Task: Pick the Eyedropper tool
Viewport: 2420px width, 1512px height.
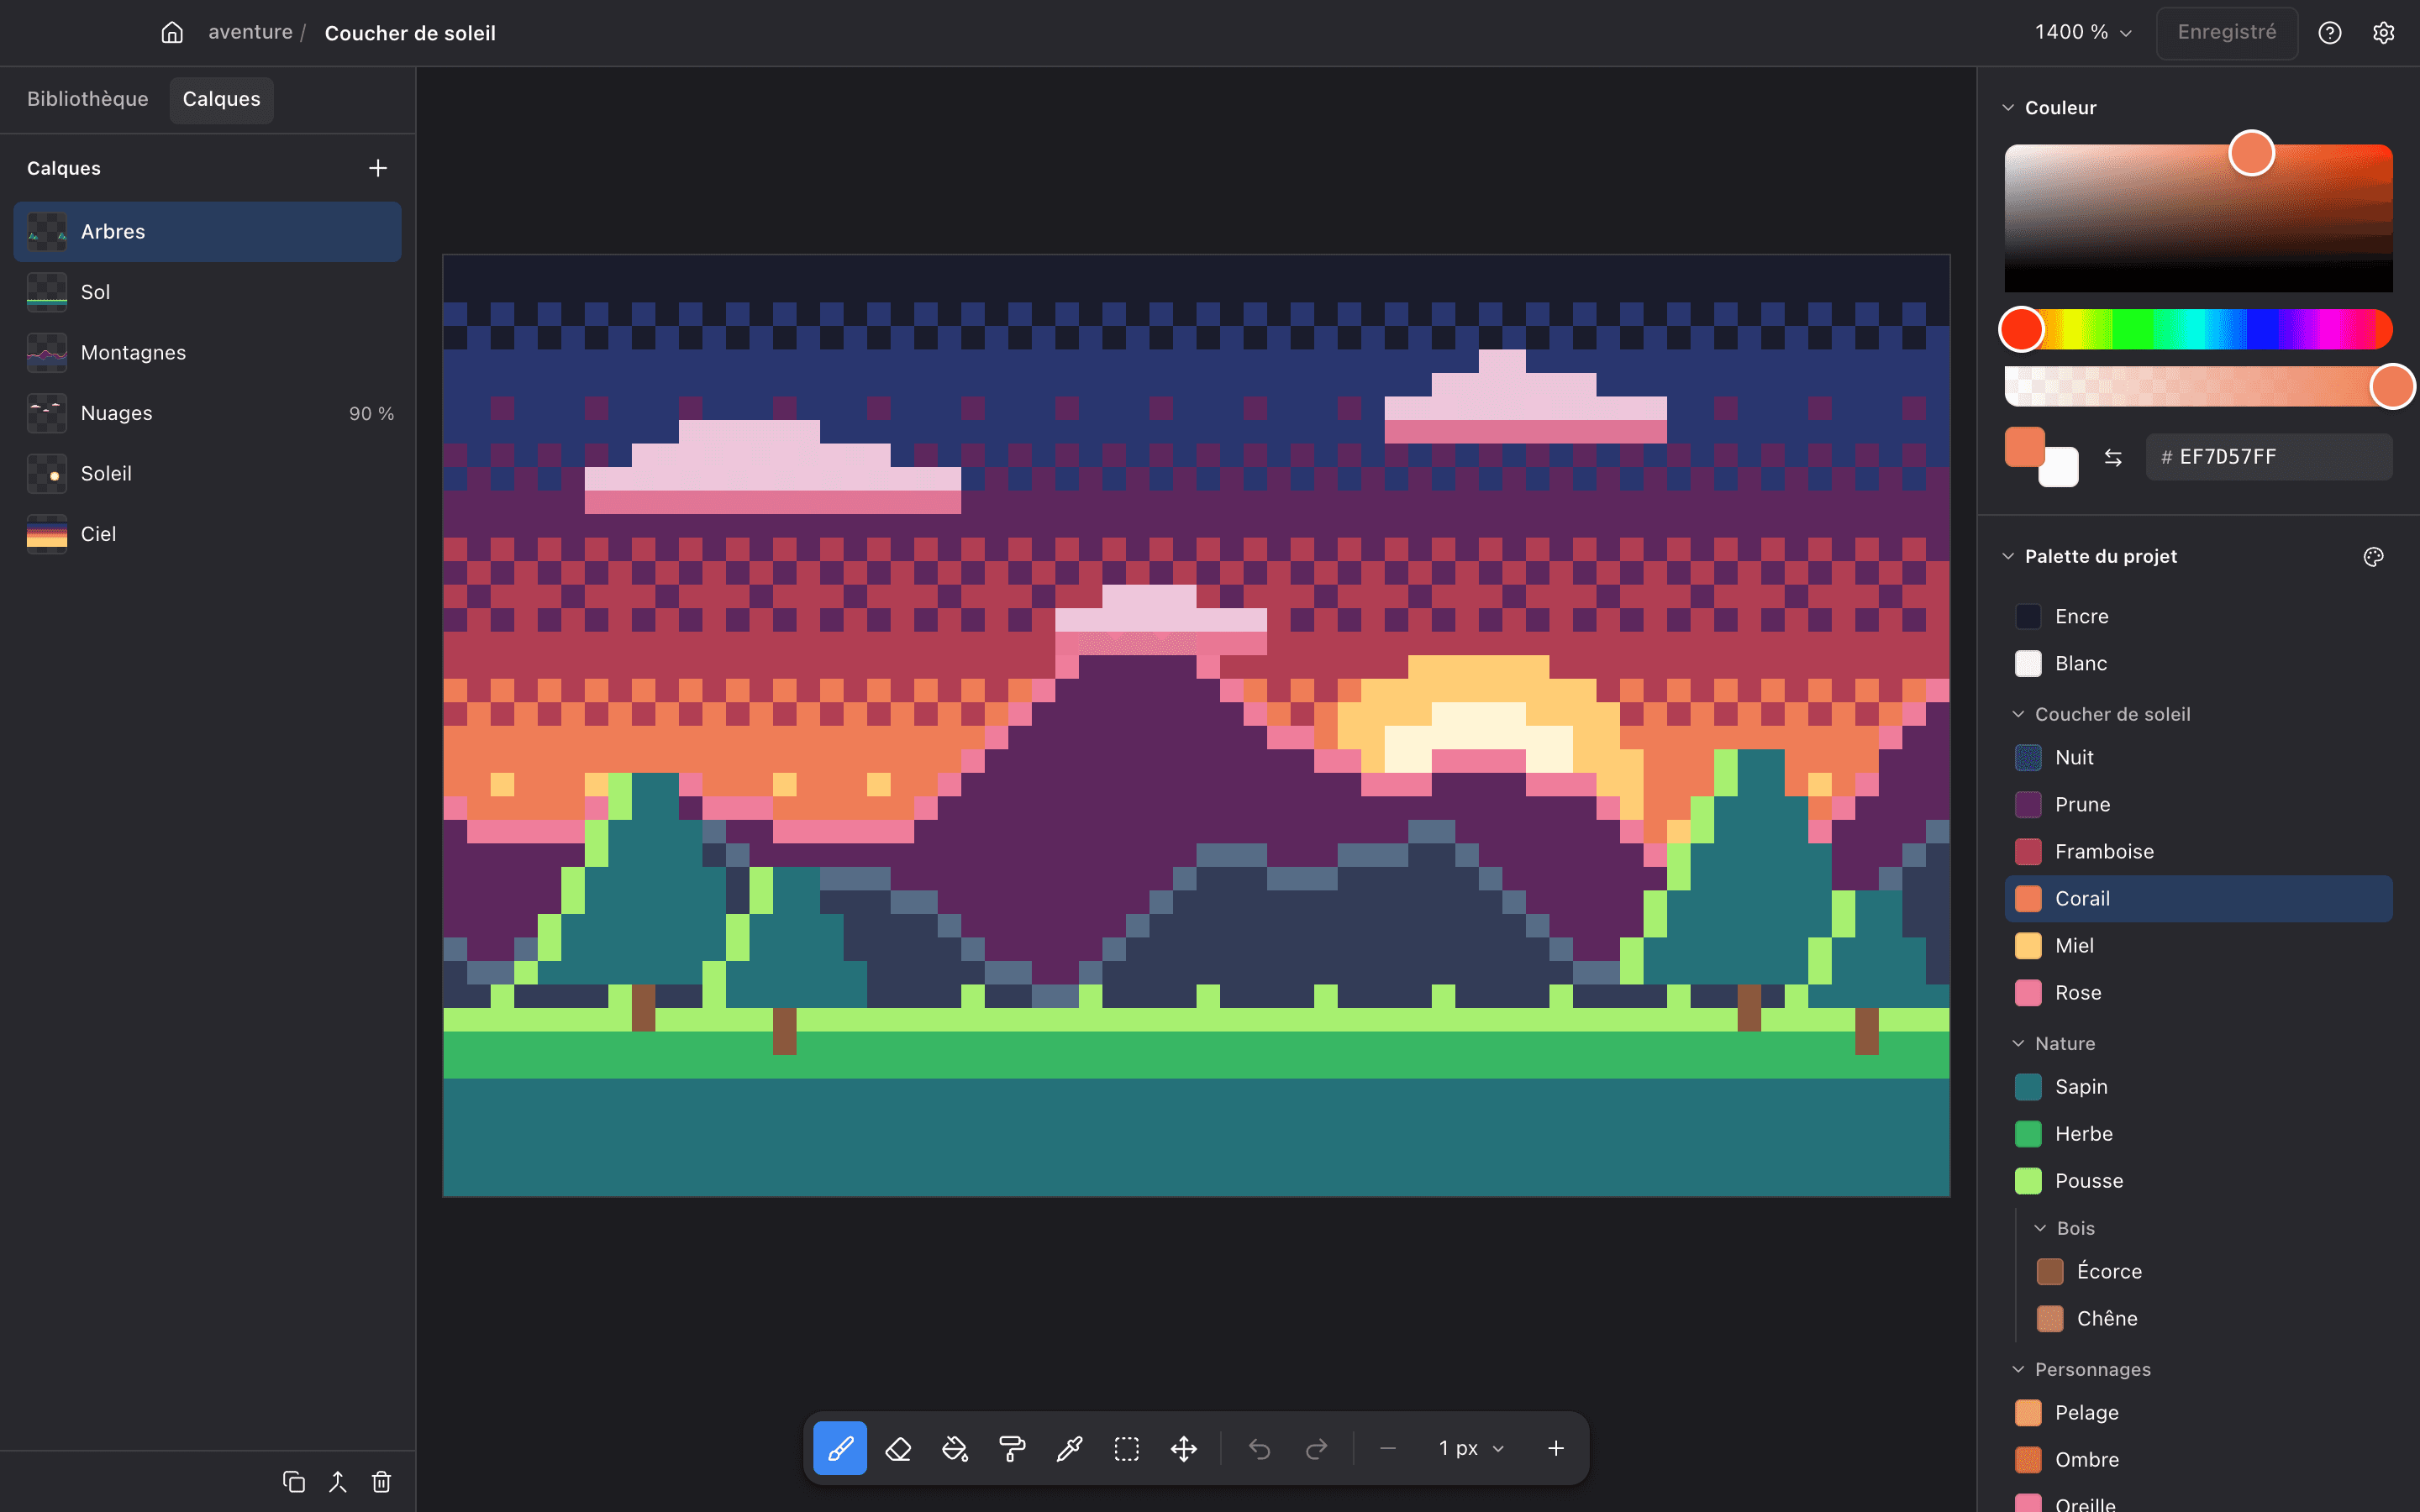Action: [1069, 1448]
